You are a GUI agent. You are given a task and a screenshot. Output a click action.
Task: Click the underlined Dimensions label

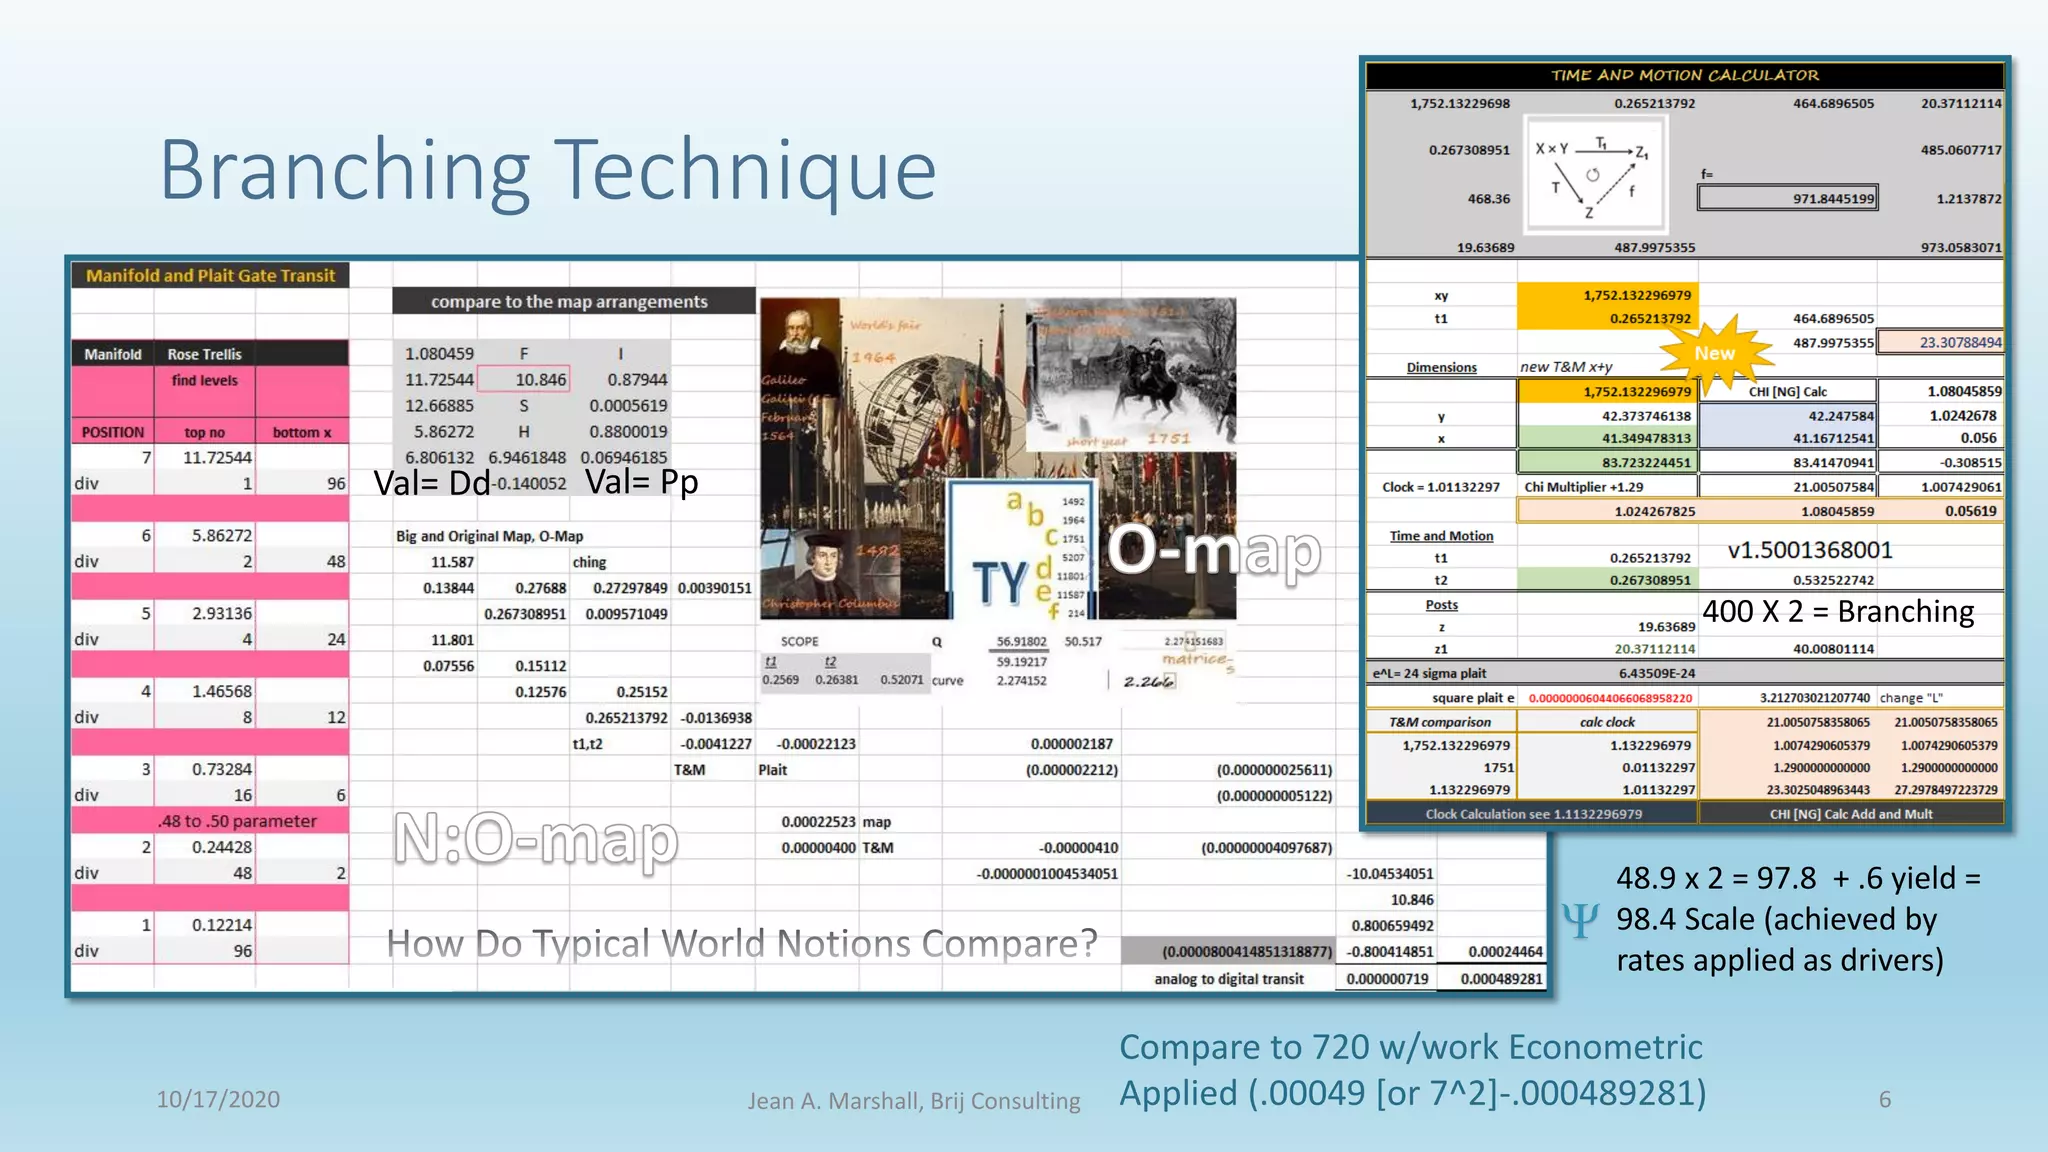point(1441,367)
